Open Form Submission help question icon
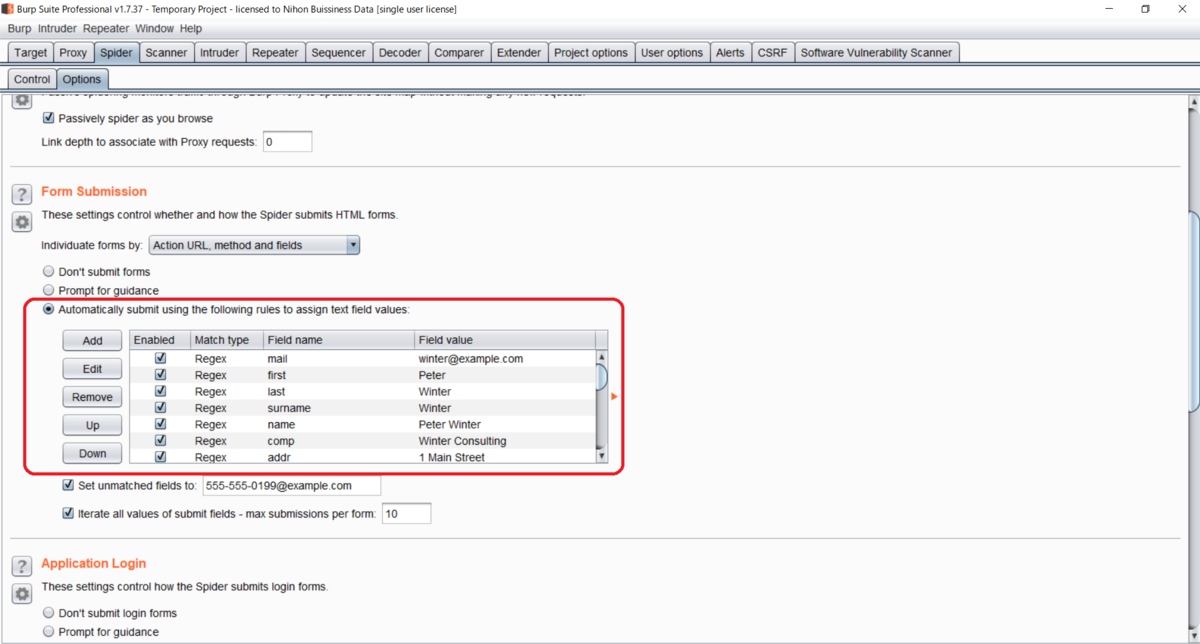 click(21, 194)
